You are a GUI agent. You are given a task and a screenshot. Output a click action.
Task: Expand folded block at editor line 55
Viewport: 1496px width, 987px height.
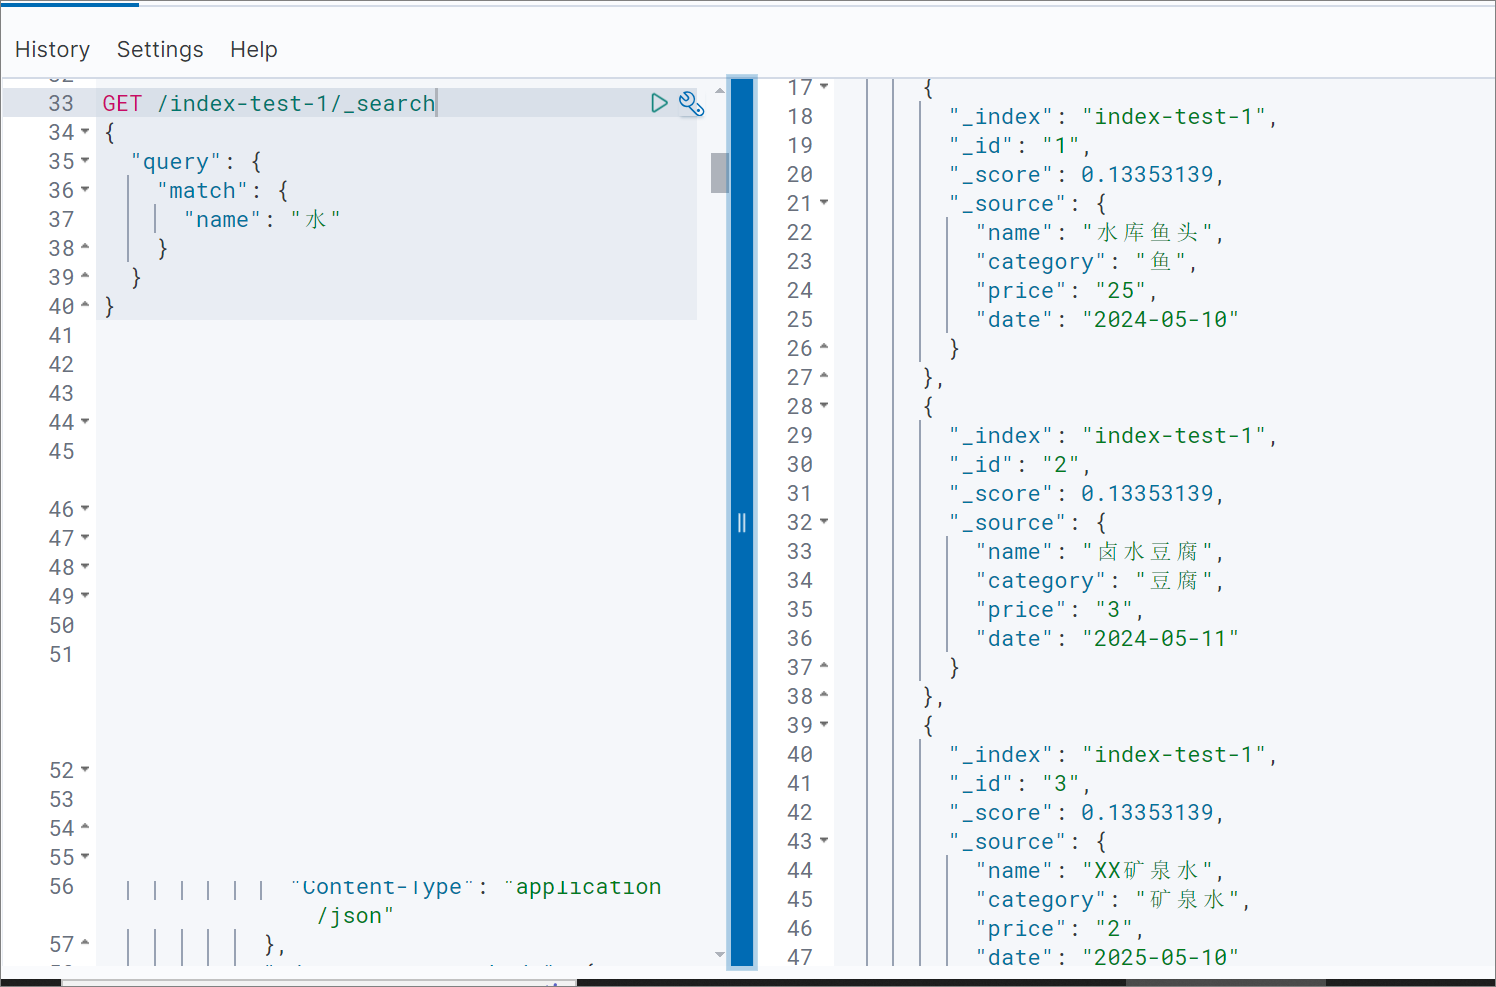85,857
